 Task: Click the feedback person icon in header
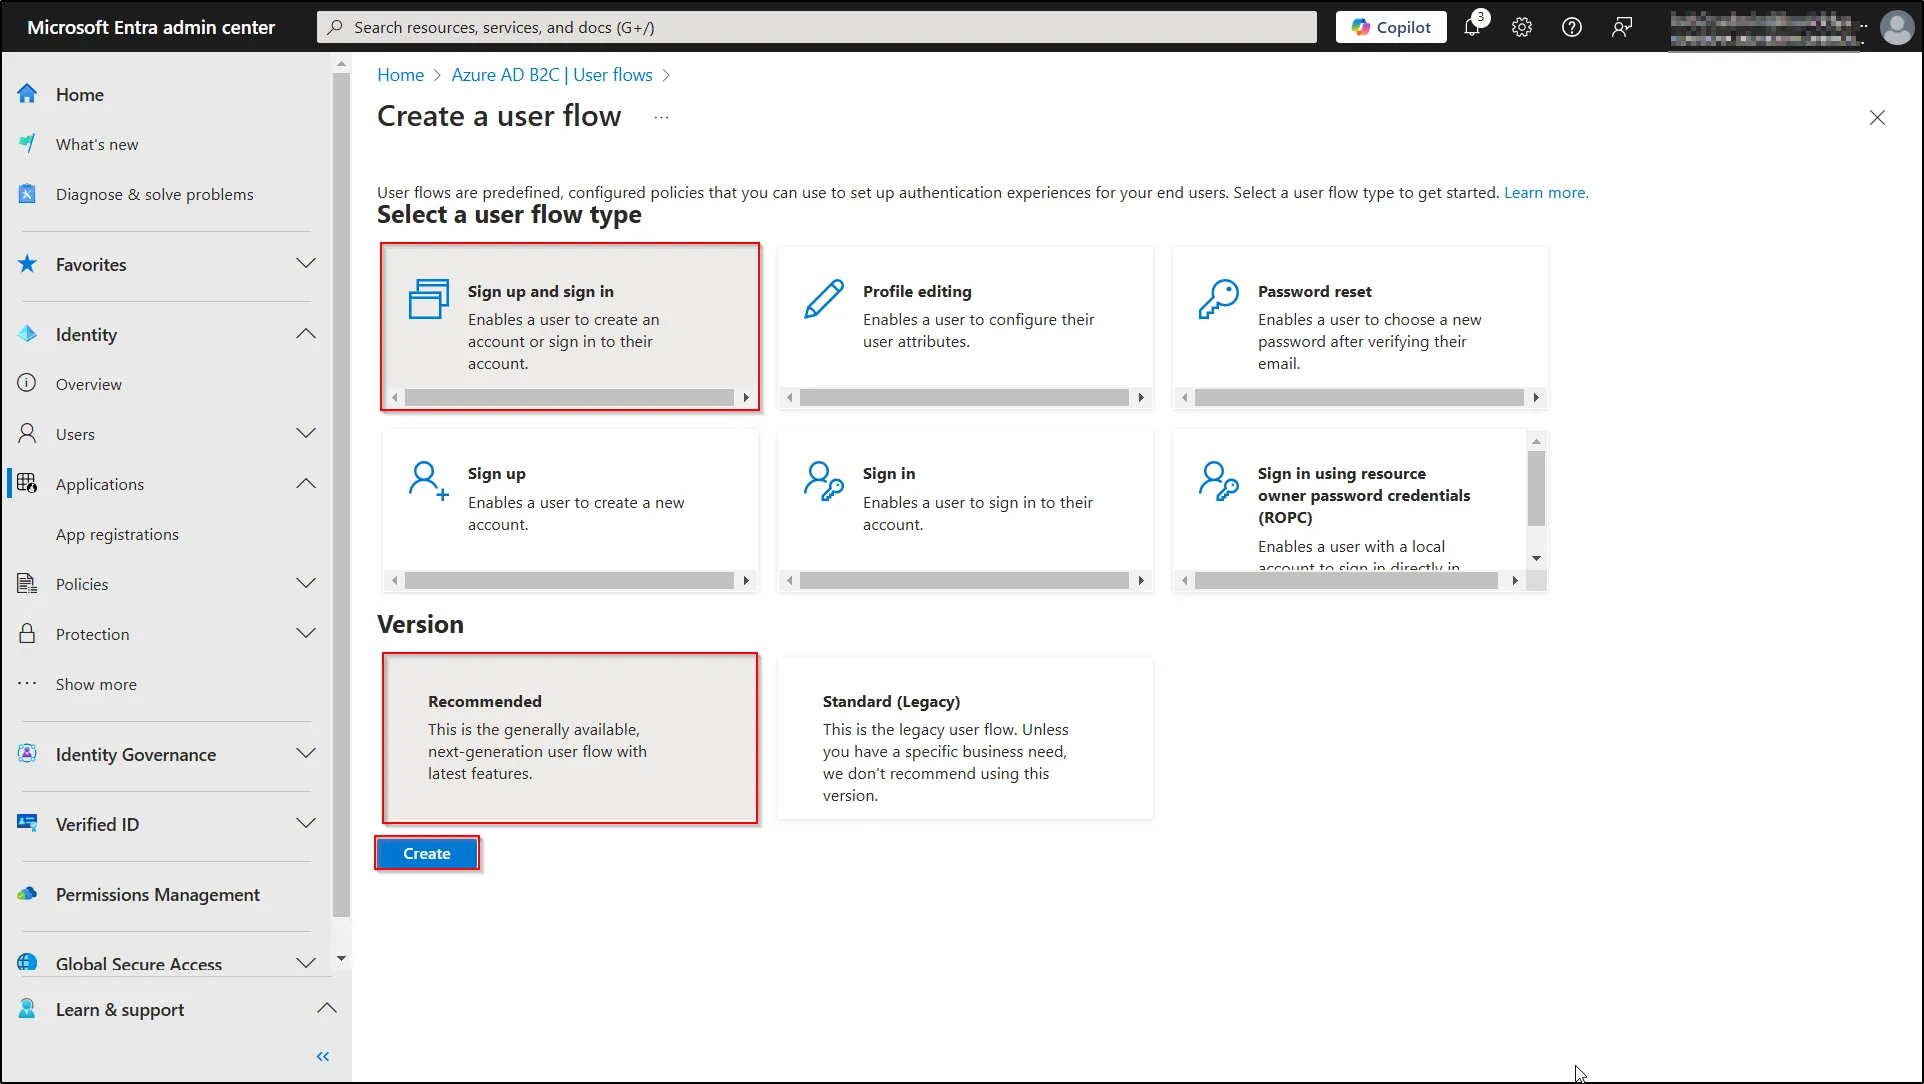click(1622, 27)
